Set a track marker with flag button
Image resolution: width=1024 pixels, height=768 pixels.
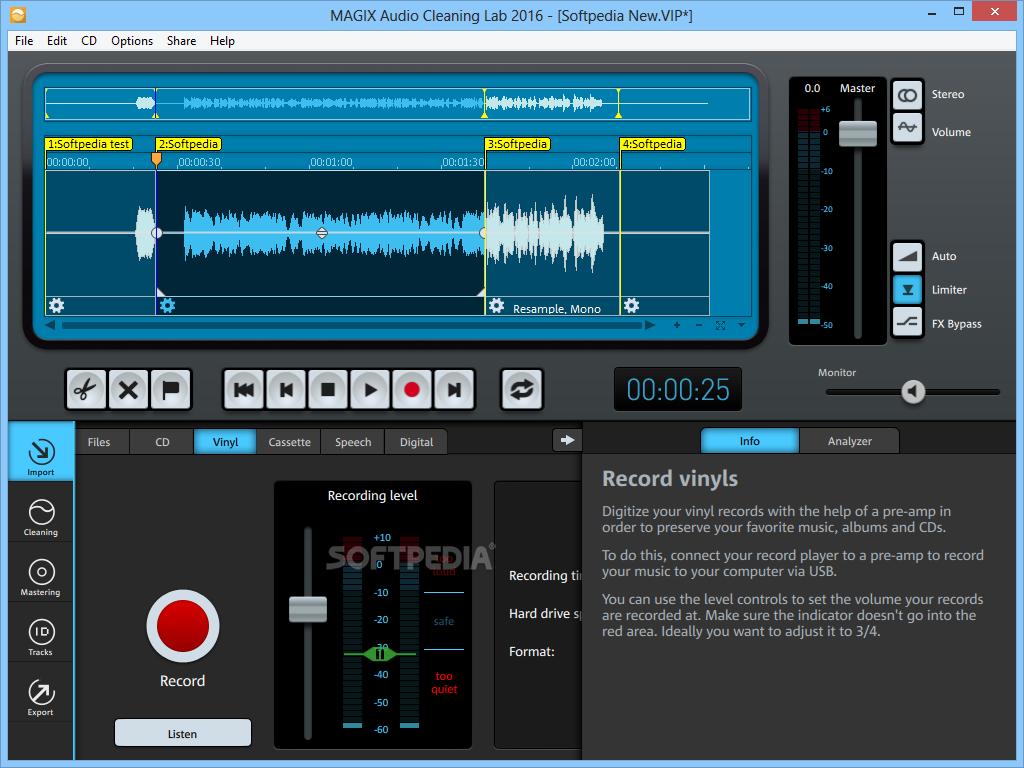170,390
